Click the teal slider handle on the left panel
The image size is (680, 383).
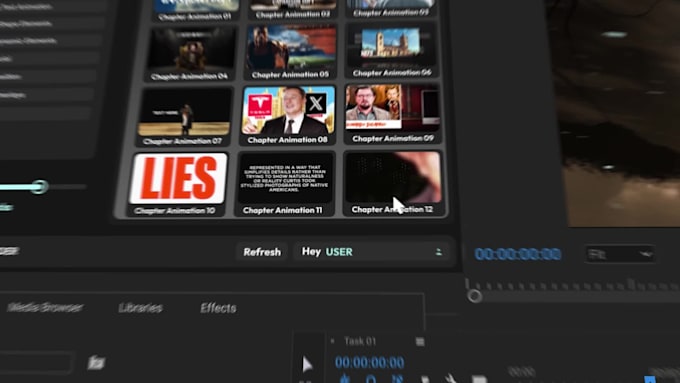pyautogui.click(x=39, y=187)
